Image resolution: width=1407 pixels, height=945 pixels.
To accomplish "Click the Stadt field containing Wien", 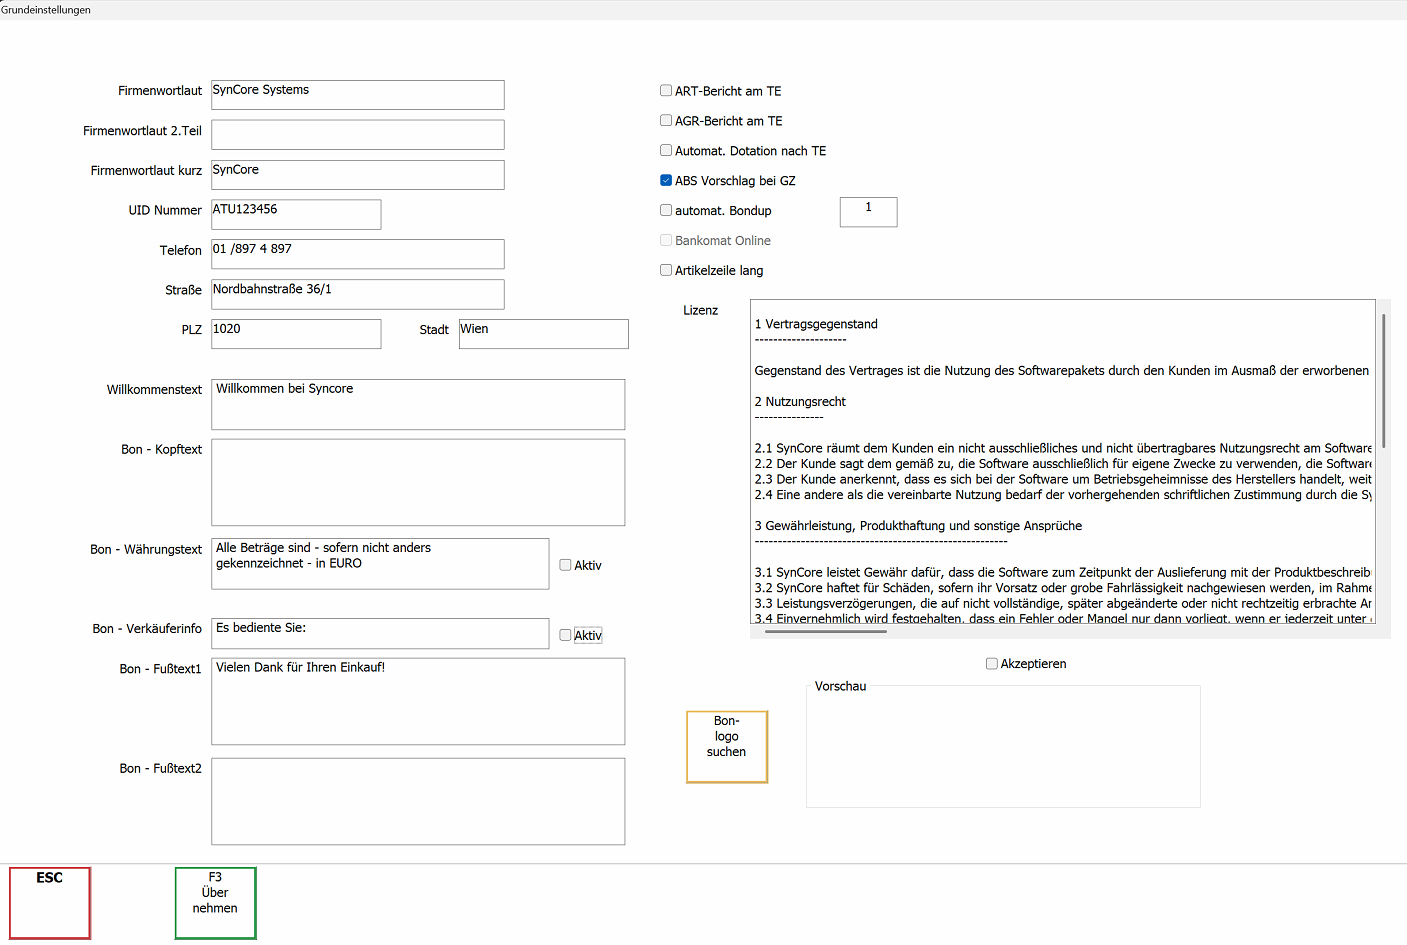I will 543,334.
